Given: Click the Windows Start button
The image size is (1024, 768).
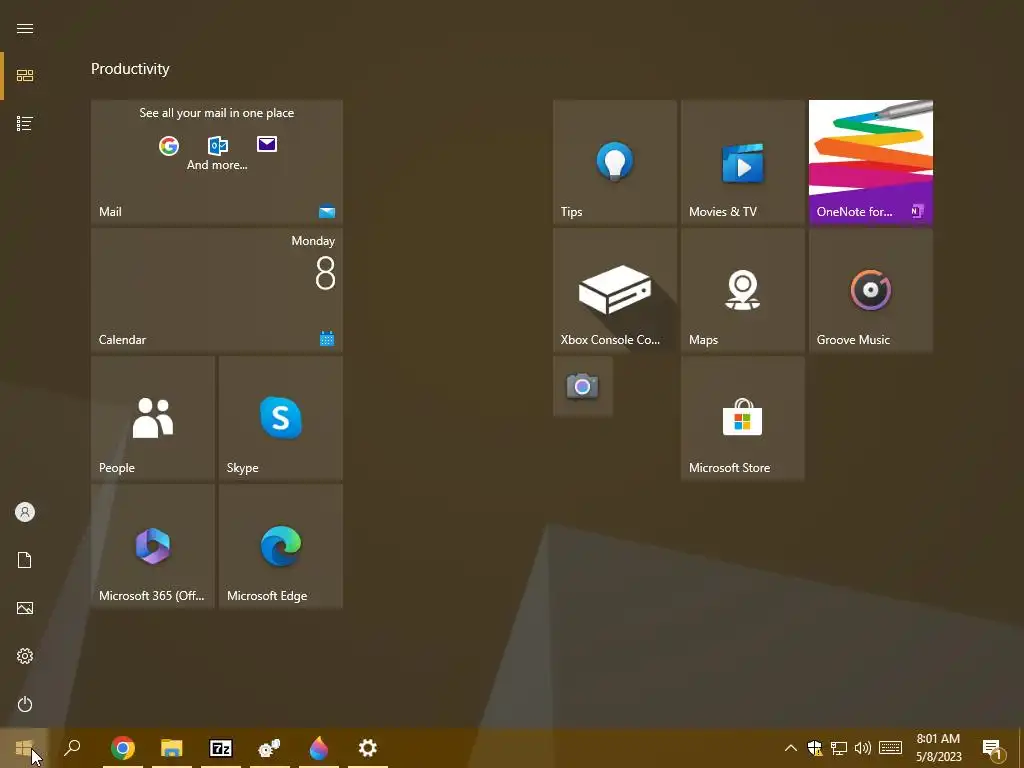Looking at the screenshot, I should point(24,748).
